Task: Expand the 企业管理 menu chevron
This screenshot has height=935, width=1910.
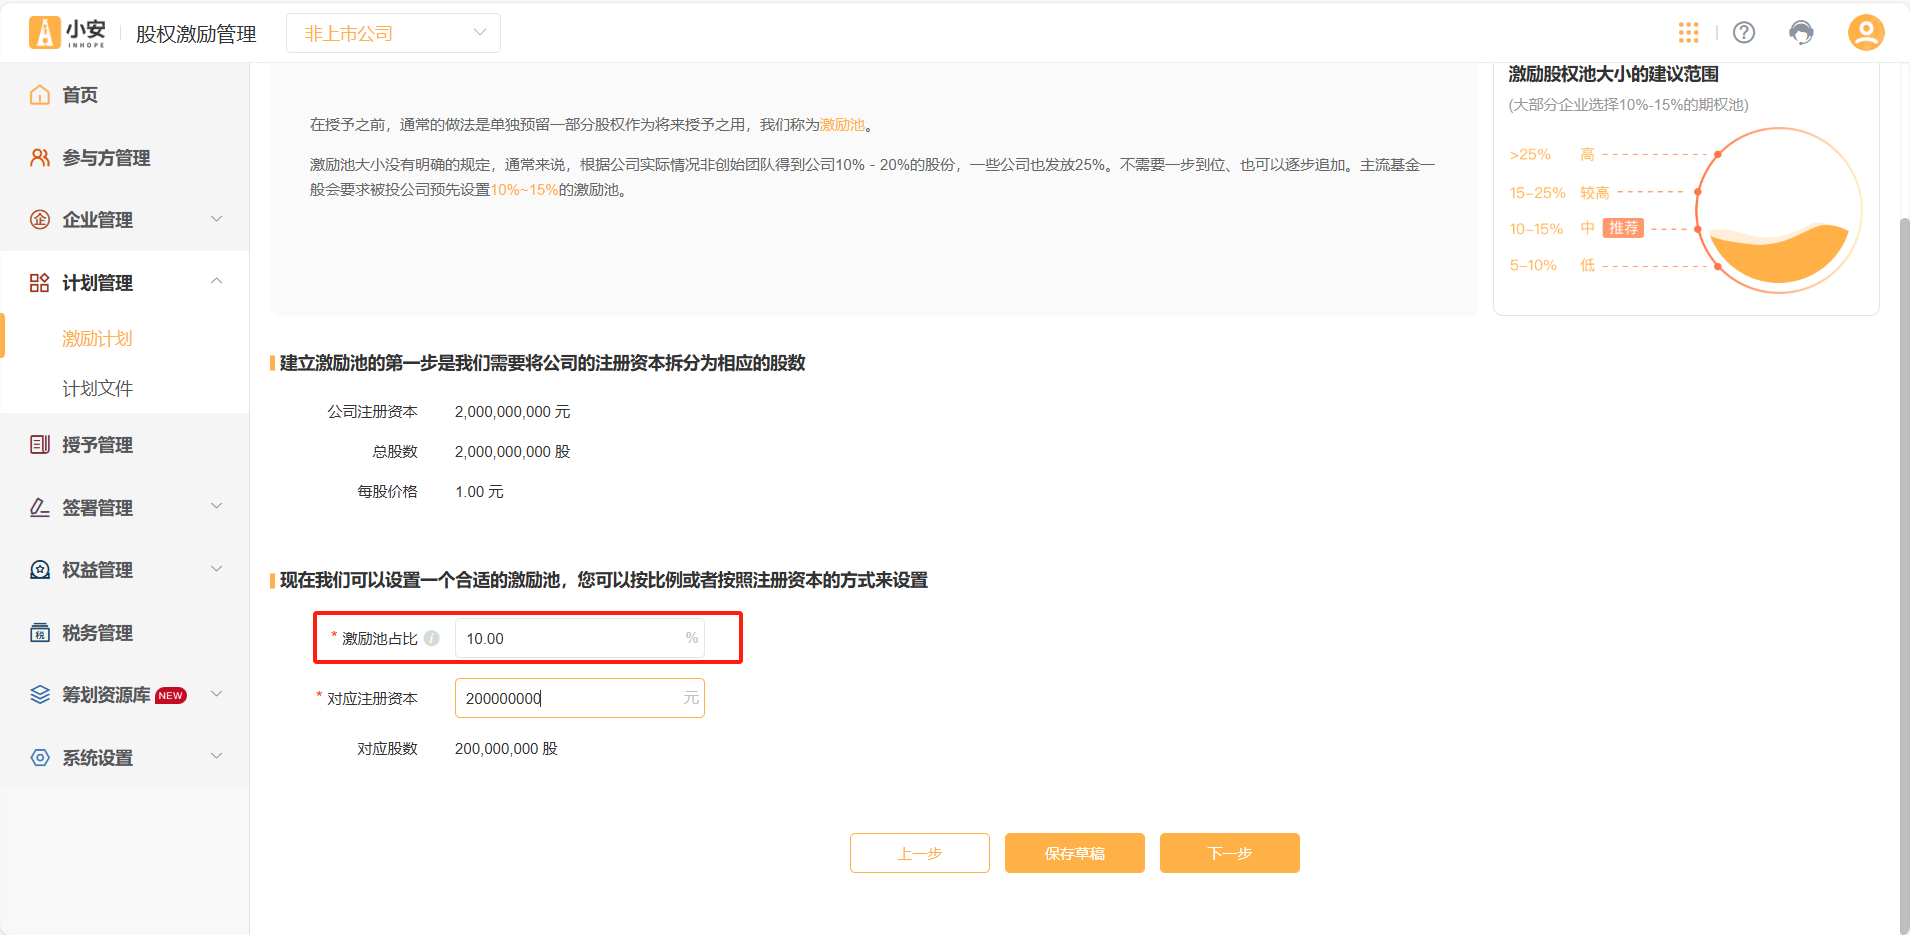Action: pos(216,219)
